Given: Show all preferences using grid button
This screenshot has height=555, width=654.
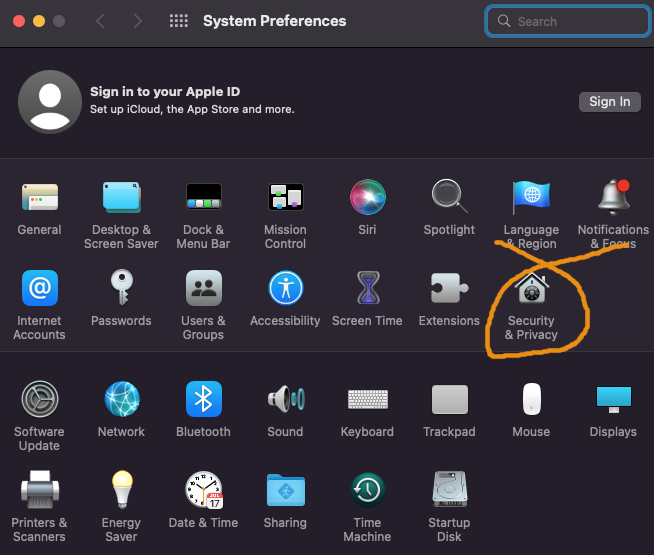Looking at the screenshot, I should pos(179,21).
